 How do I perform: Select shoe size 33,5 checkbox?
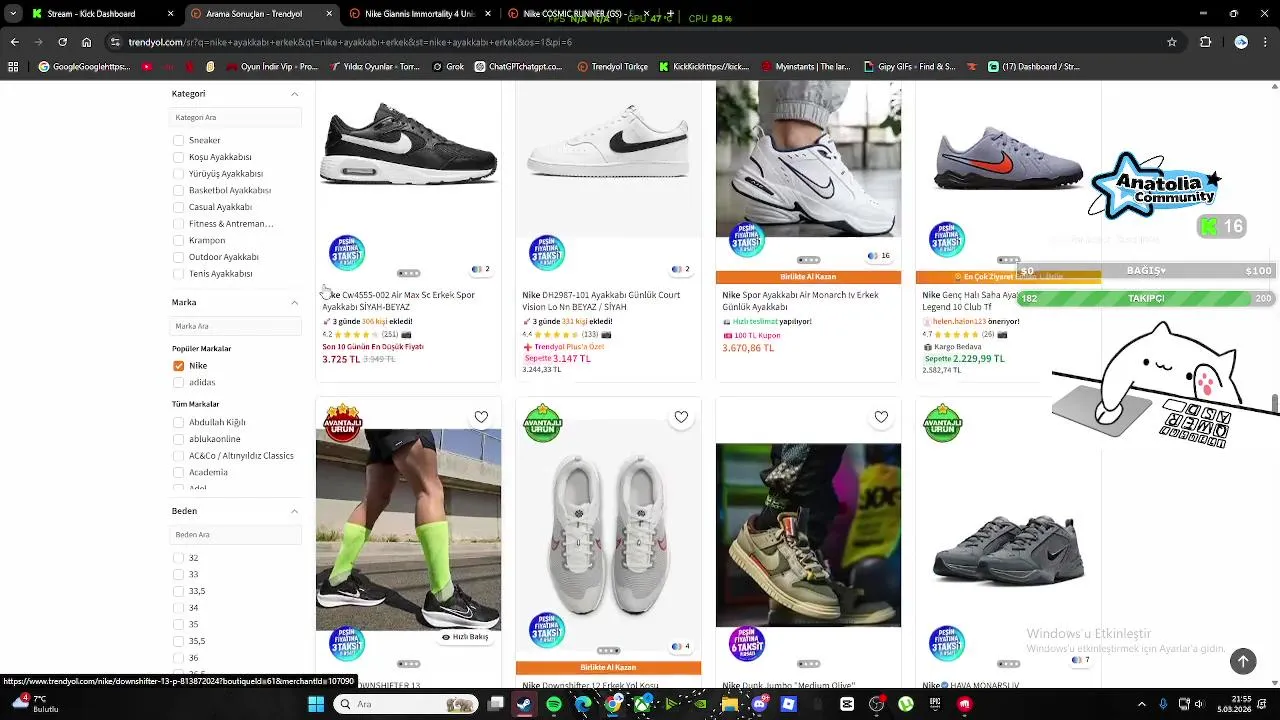(179, 591)
